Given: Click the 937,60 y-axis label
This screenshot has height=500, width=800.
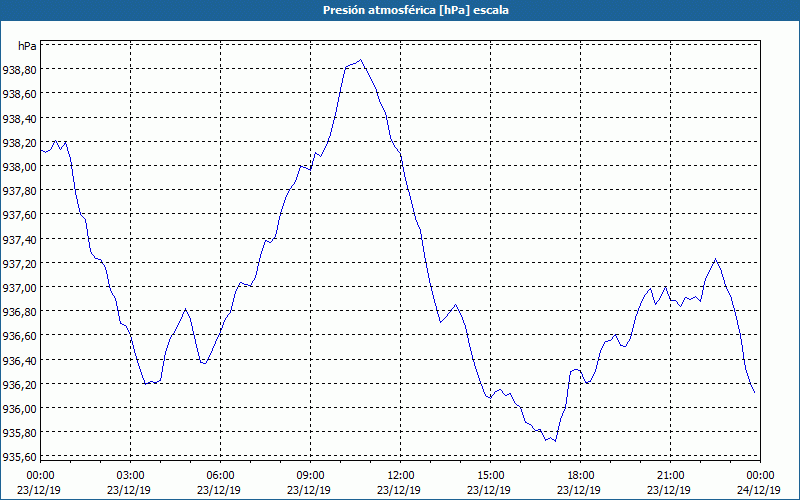Looking at the screenshot, I should point(19,216).
